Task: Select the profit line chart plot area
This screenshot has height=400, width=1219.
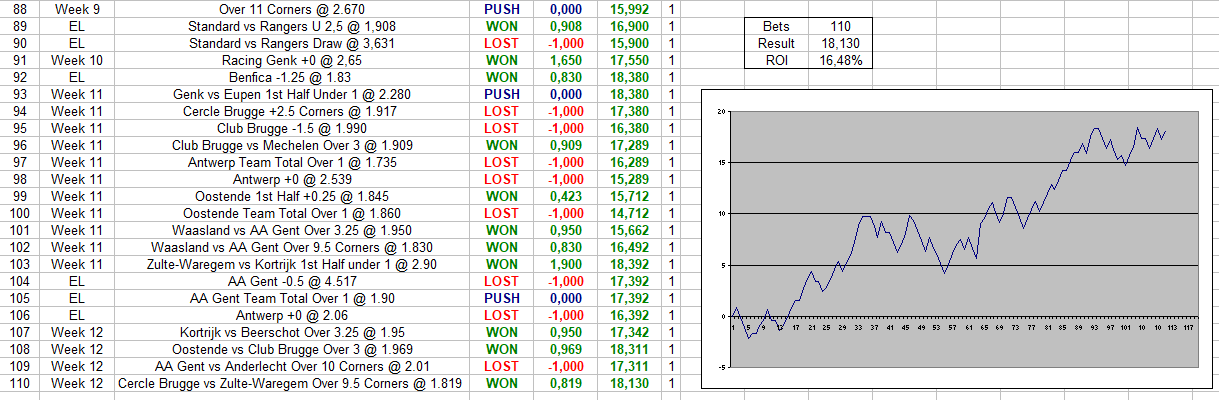Action: 964,239
